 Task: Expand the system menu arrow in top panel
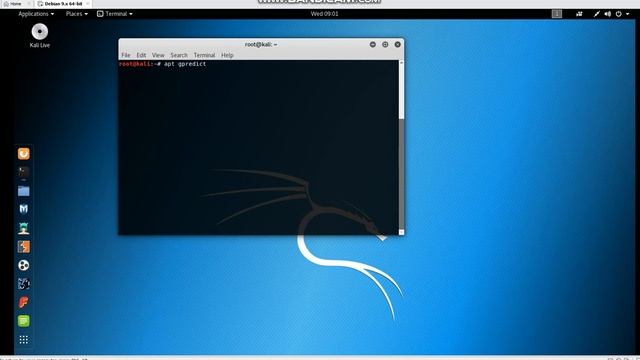click(x=628, y=14)
